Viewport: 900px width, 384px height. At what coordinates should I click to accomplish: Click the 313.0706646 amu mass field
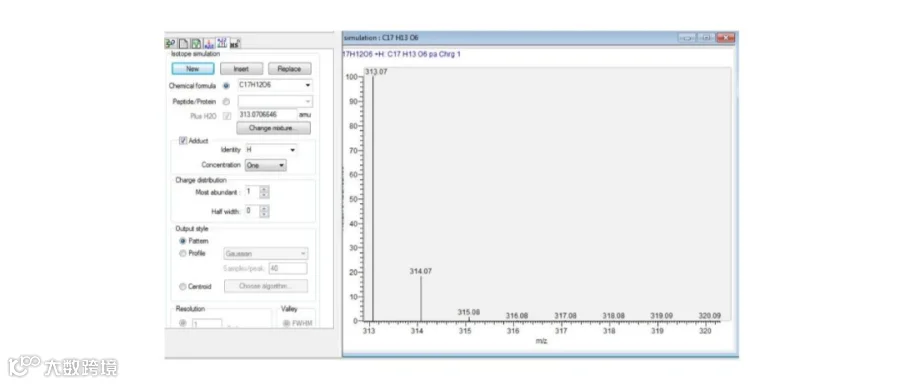tap(267, 115)
